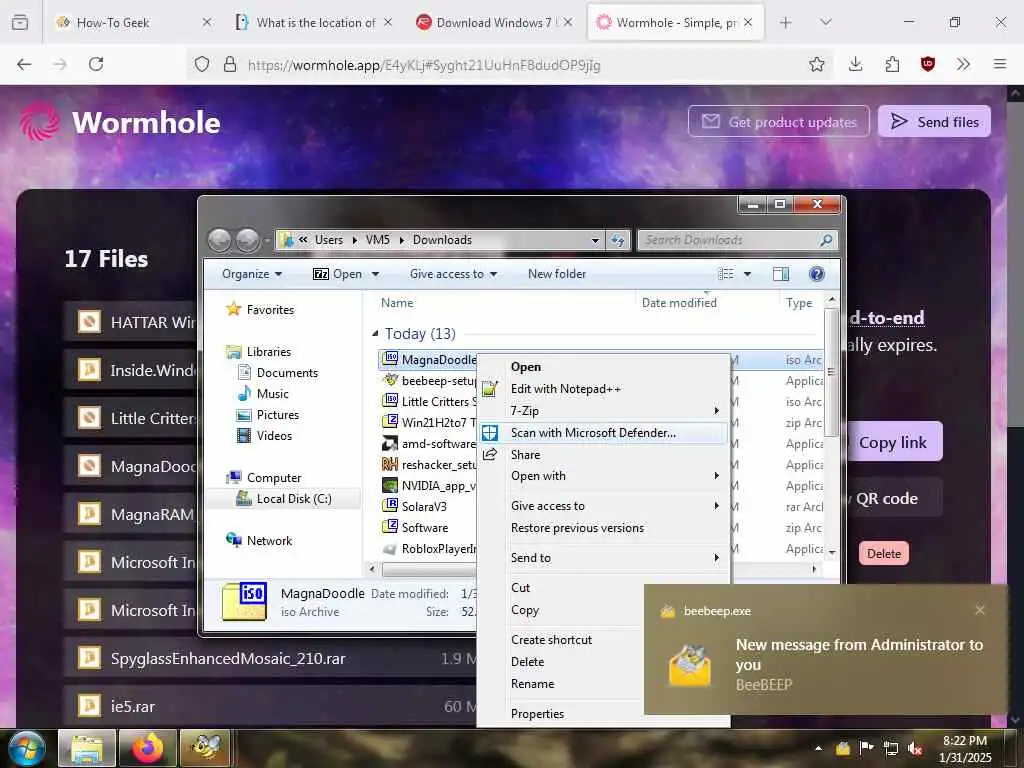Image resolution: width=1024 pixels, height=768 pixels.
Task: Open Firefox View icon at tab strip left
Action: (20, 23)
